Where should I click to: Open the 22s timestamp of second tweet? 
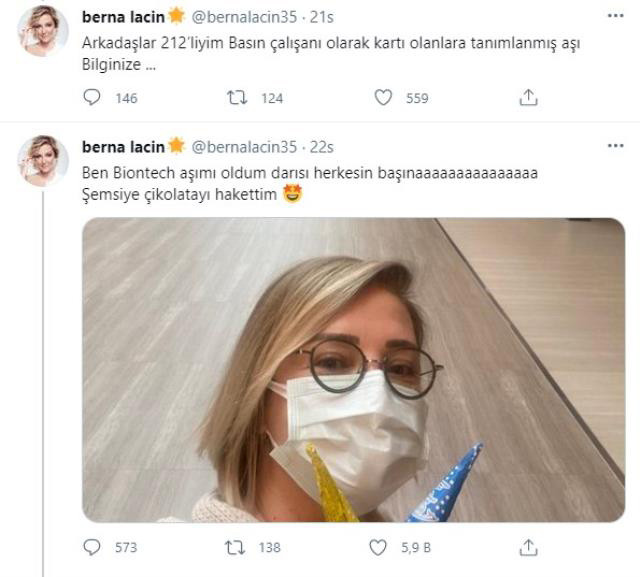click(322, 147)
